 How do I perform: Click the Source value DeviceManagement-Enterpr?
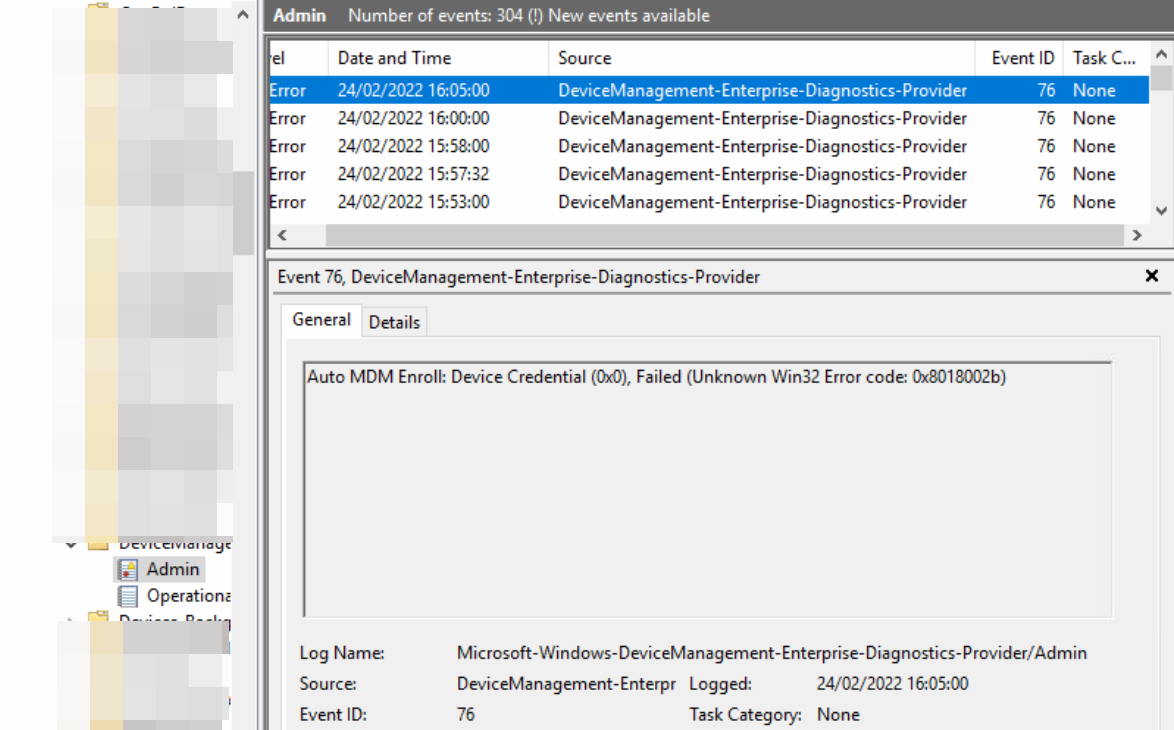566,684
